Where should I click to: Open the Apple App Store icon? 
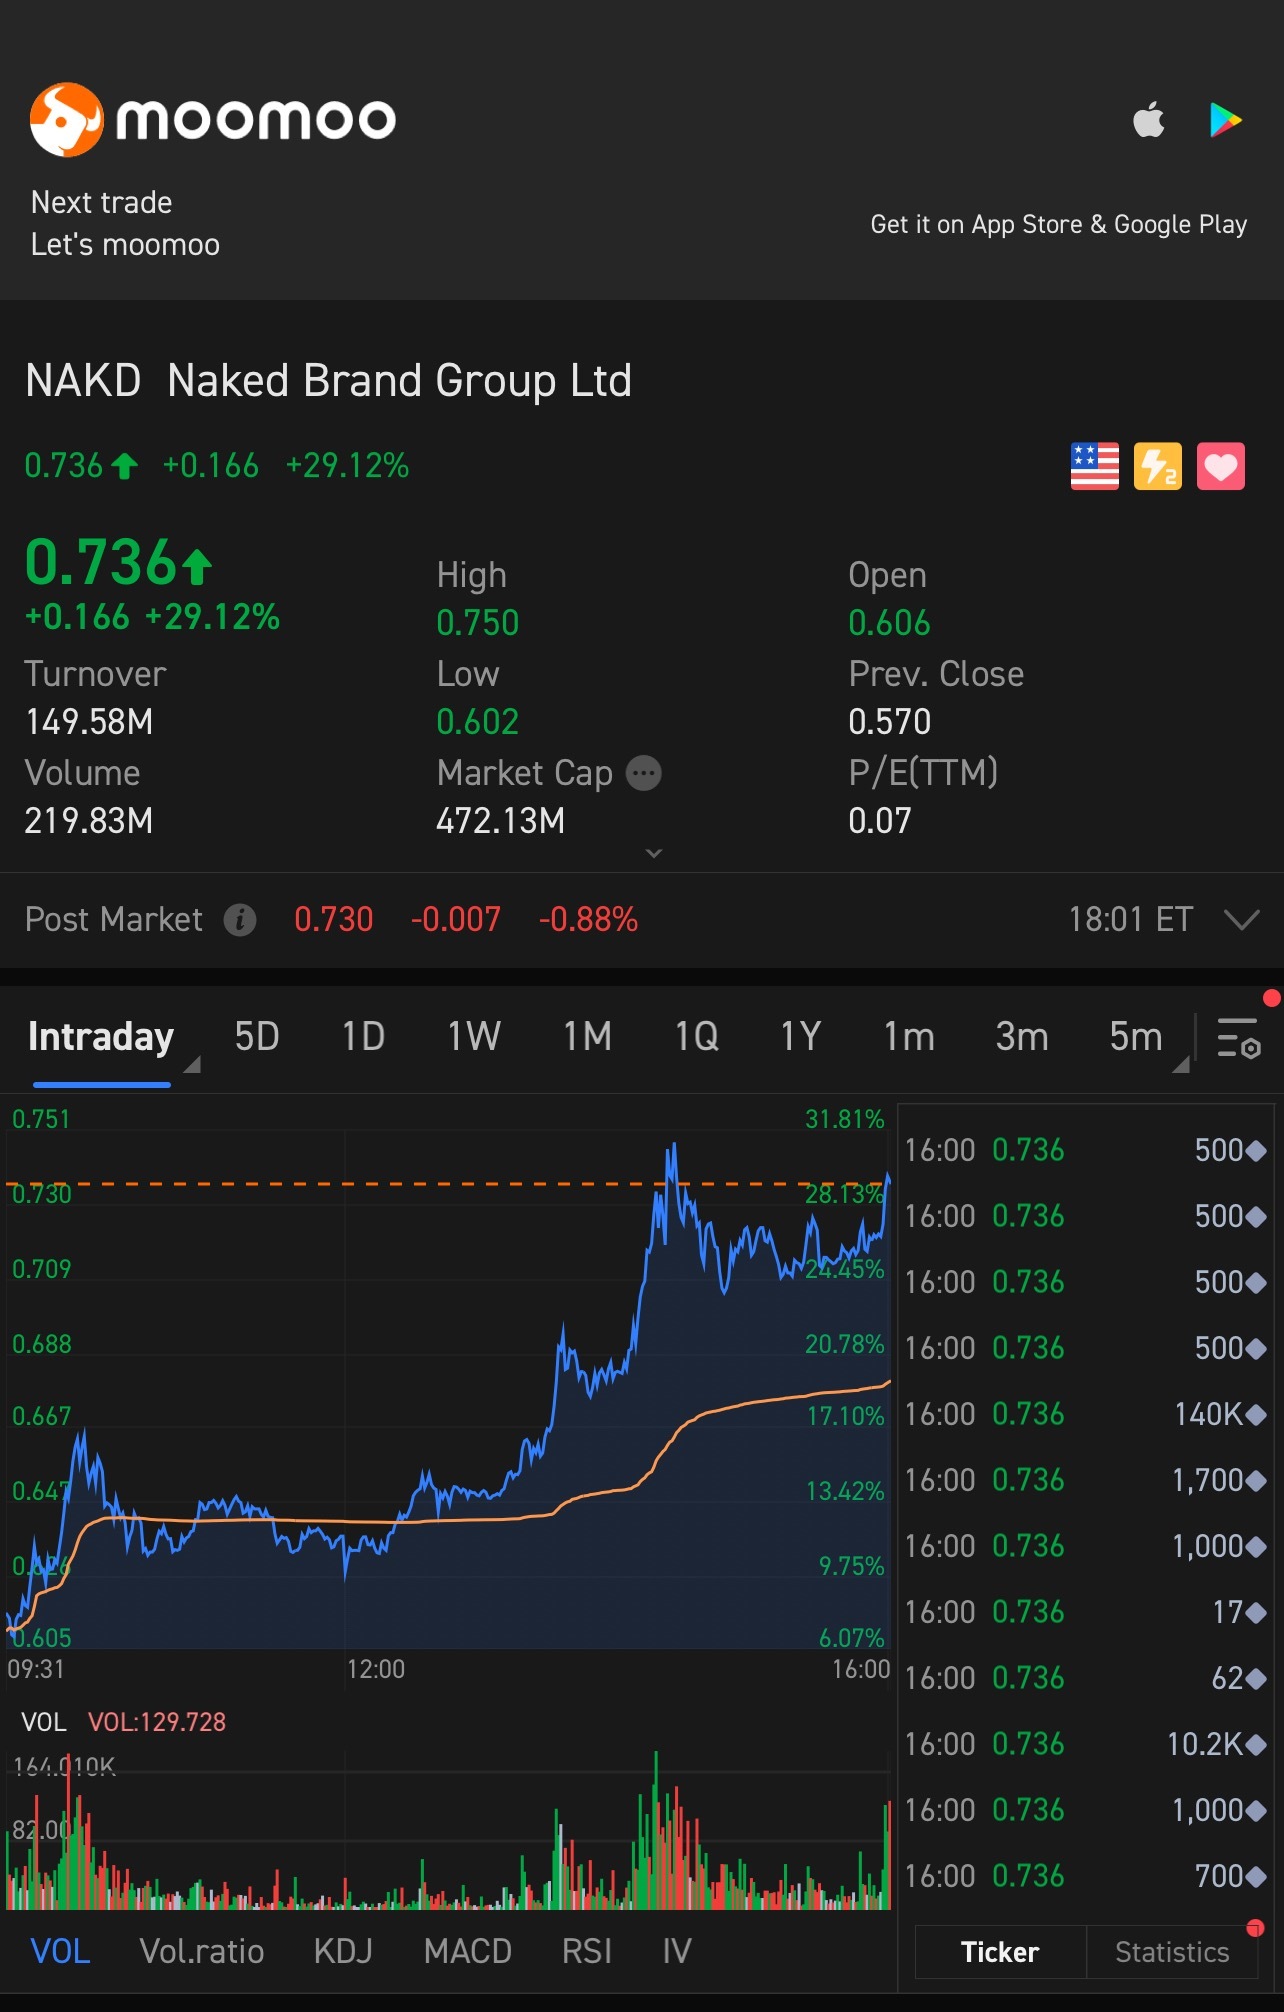[1149, 120]
